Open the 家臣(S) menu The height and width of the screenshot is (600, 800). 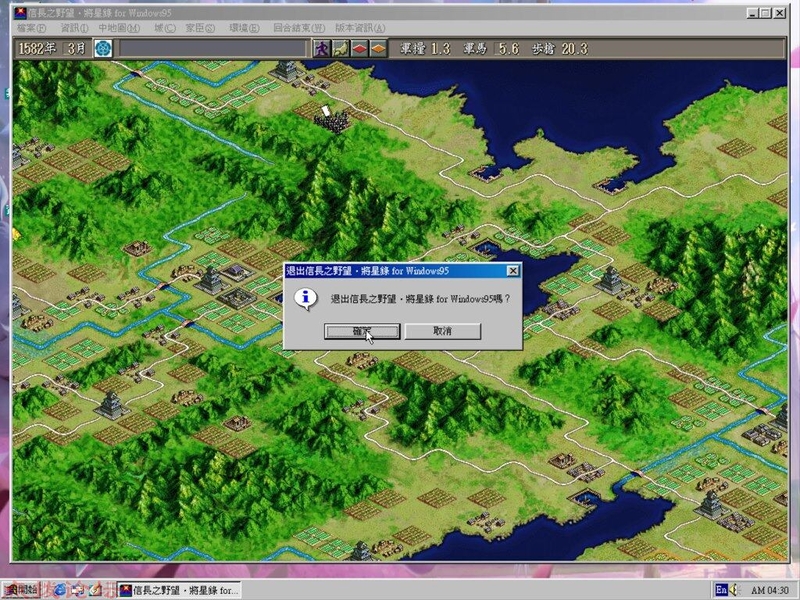tap(200, 28)
